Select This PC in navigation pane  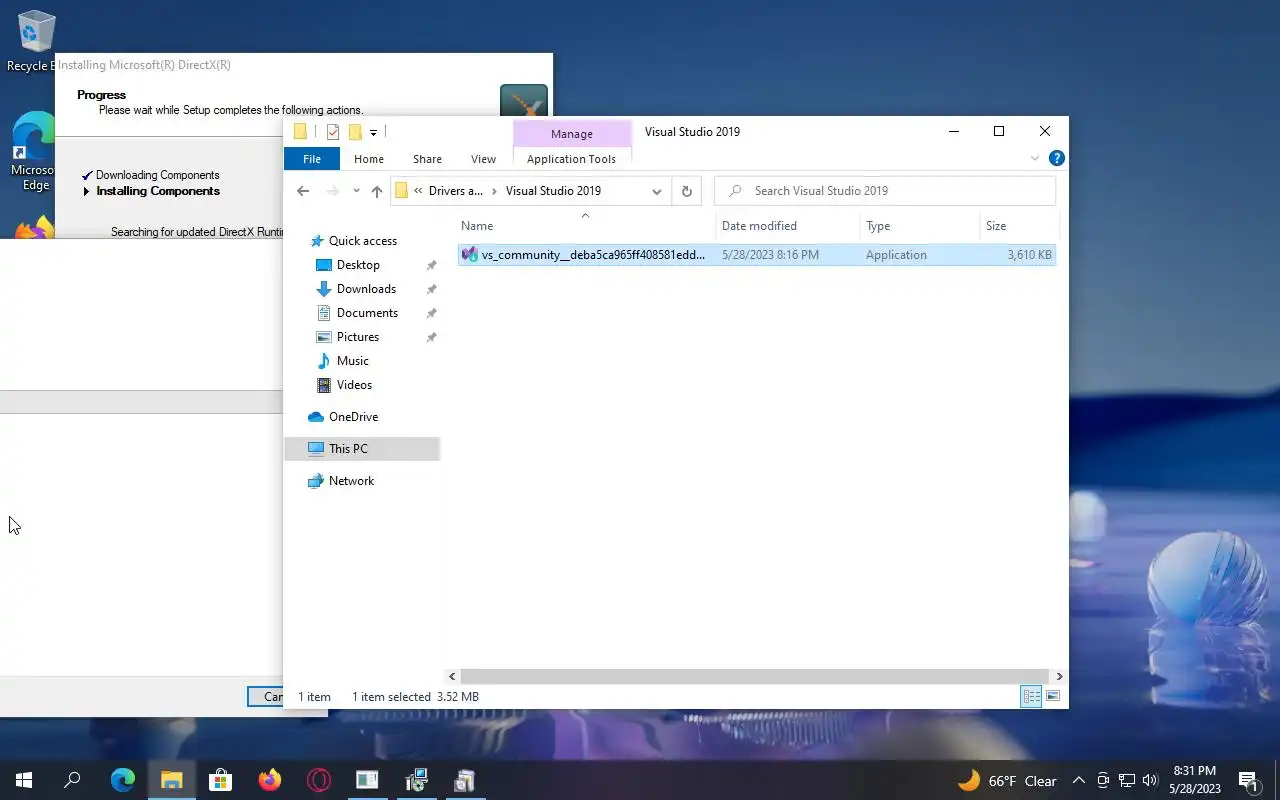pyautogui.click(x=363, y=449)
